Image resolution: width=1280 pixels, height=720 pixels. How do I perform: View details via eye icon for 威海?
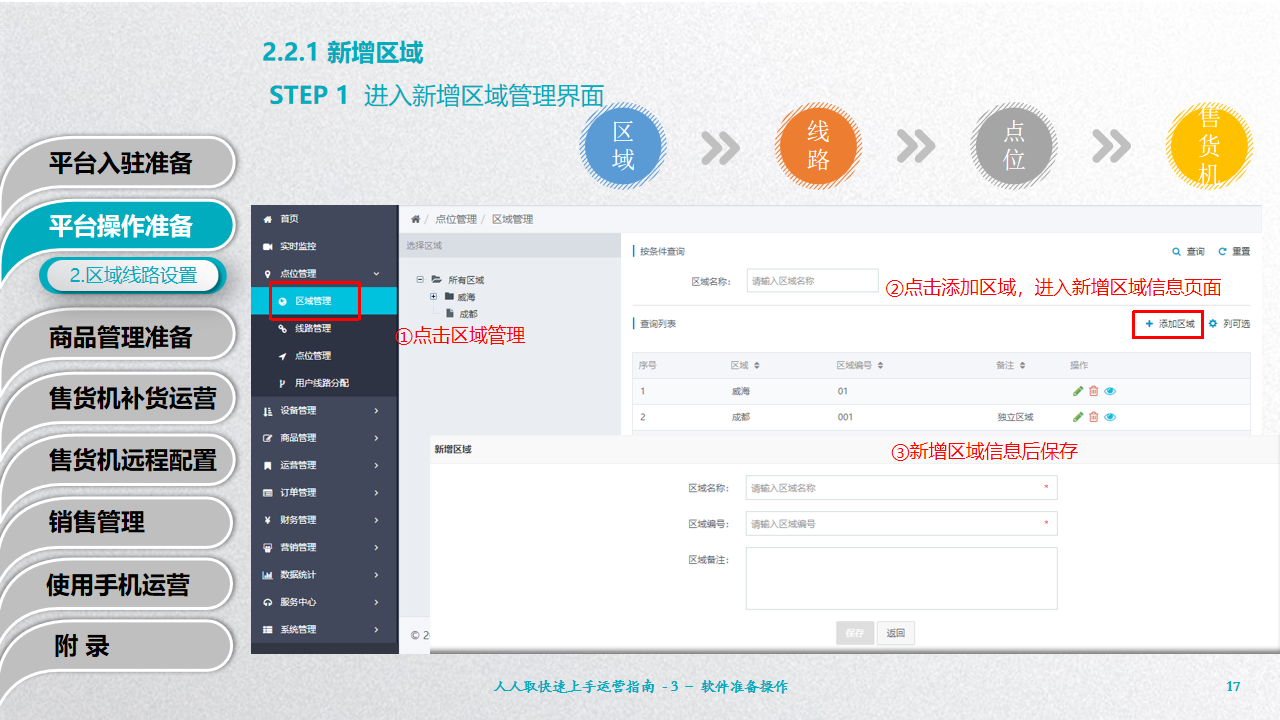[x=1110, y=391]
